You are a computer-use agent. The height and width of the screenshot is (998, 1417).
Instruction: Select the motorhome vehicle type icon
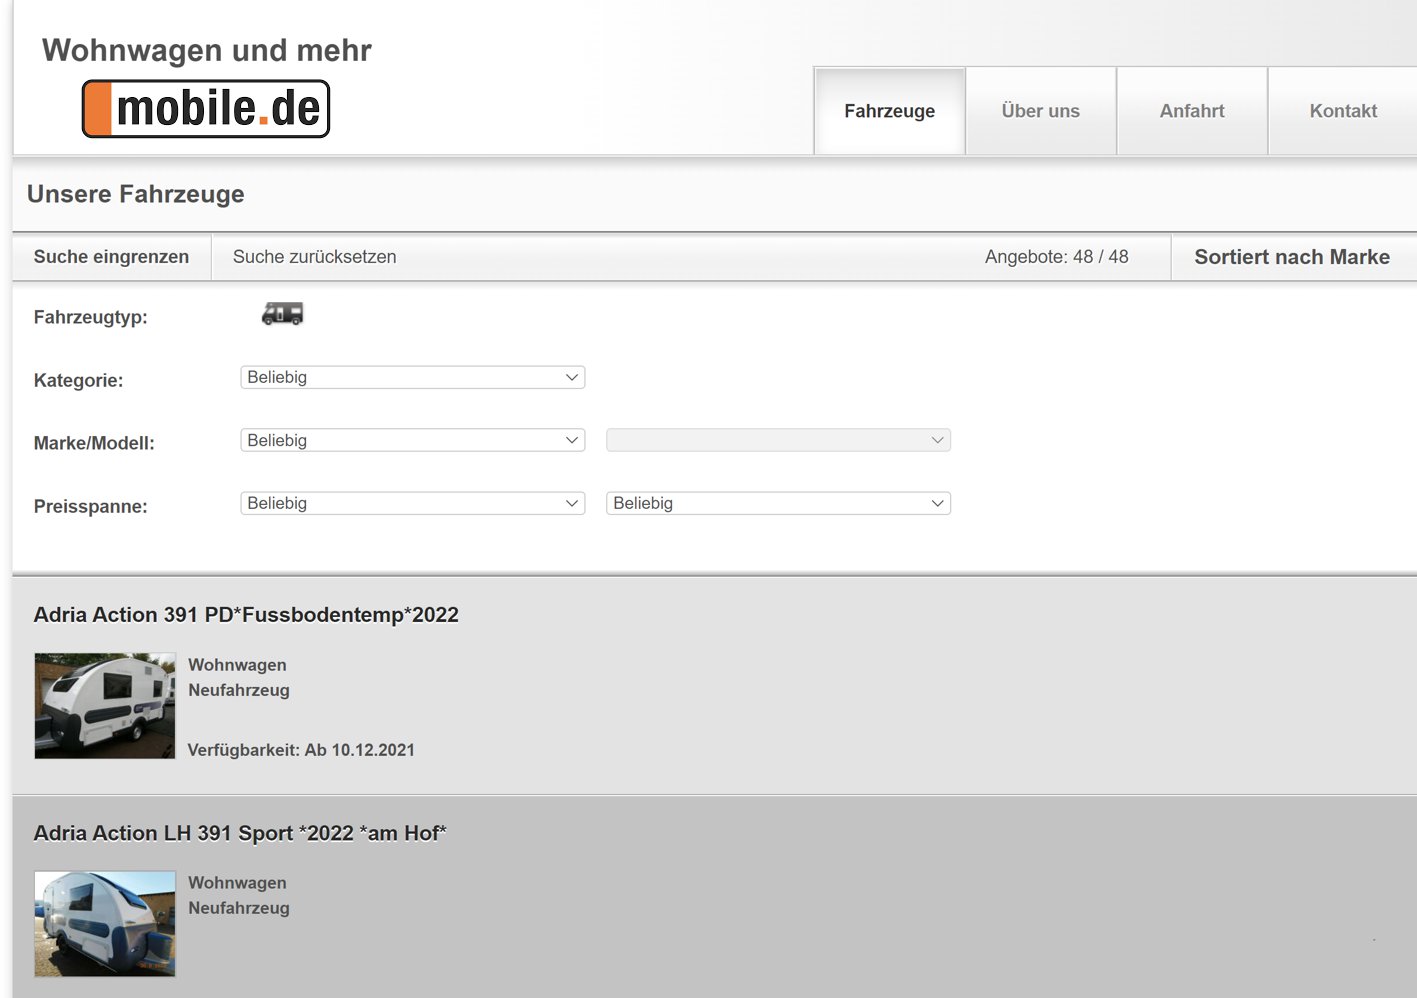(282, 314)
